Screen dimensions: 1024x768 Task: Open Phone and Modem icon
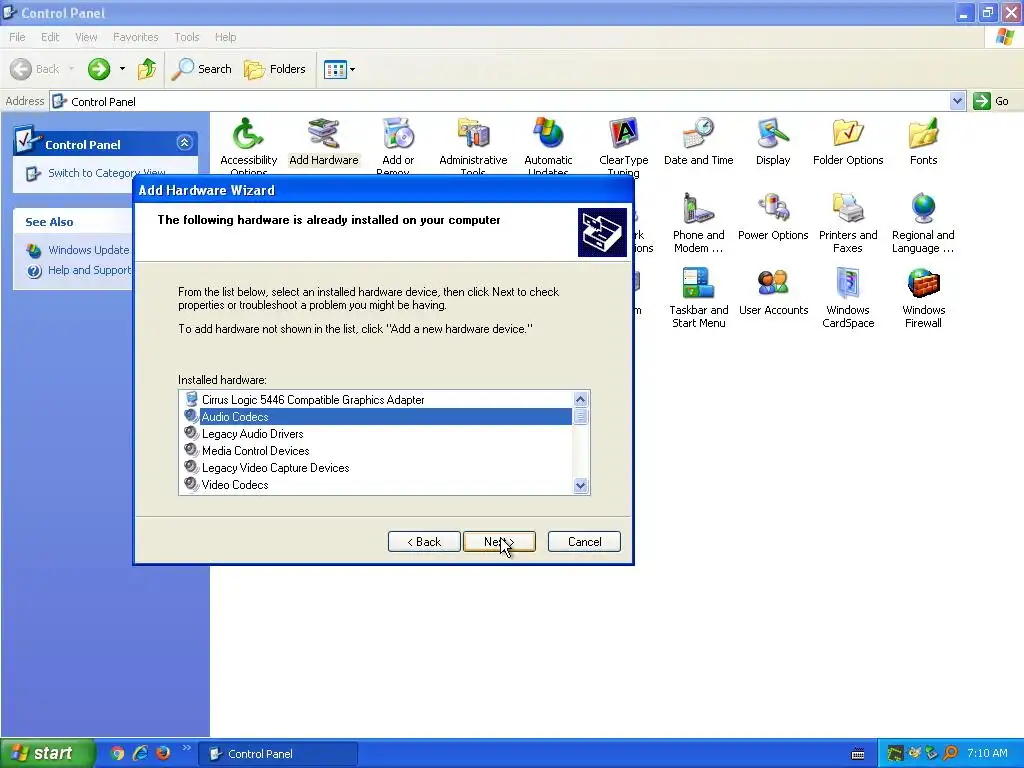click(x=698, y=223)
